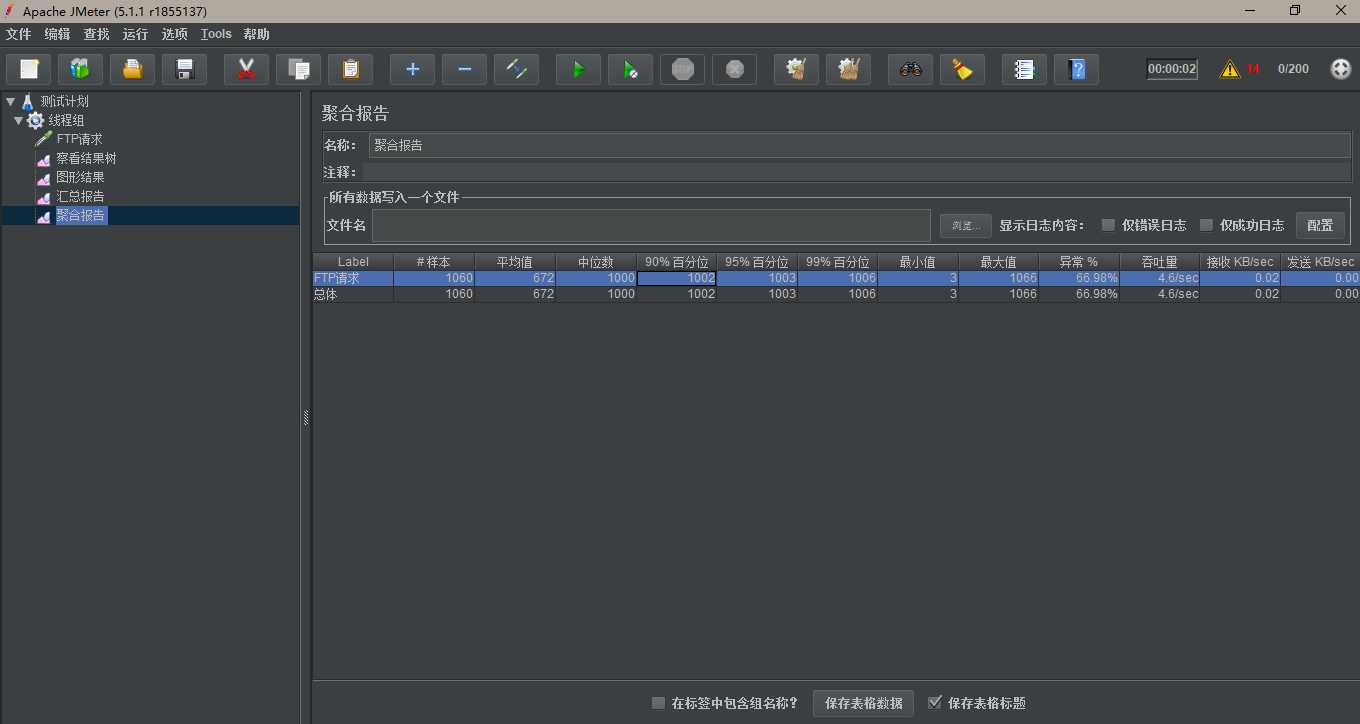Click the minus Collapse All icon
The height and width of the screenshot is (724, 1360).
(x=464, y=69)
